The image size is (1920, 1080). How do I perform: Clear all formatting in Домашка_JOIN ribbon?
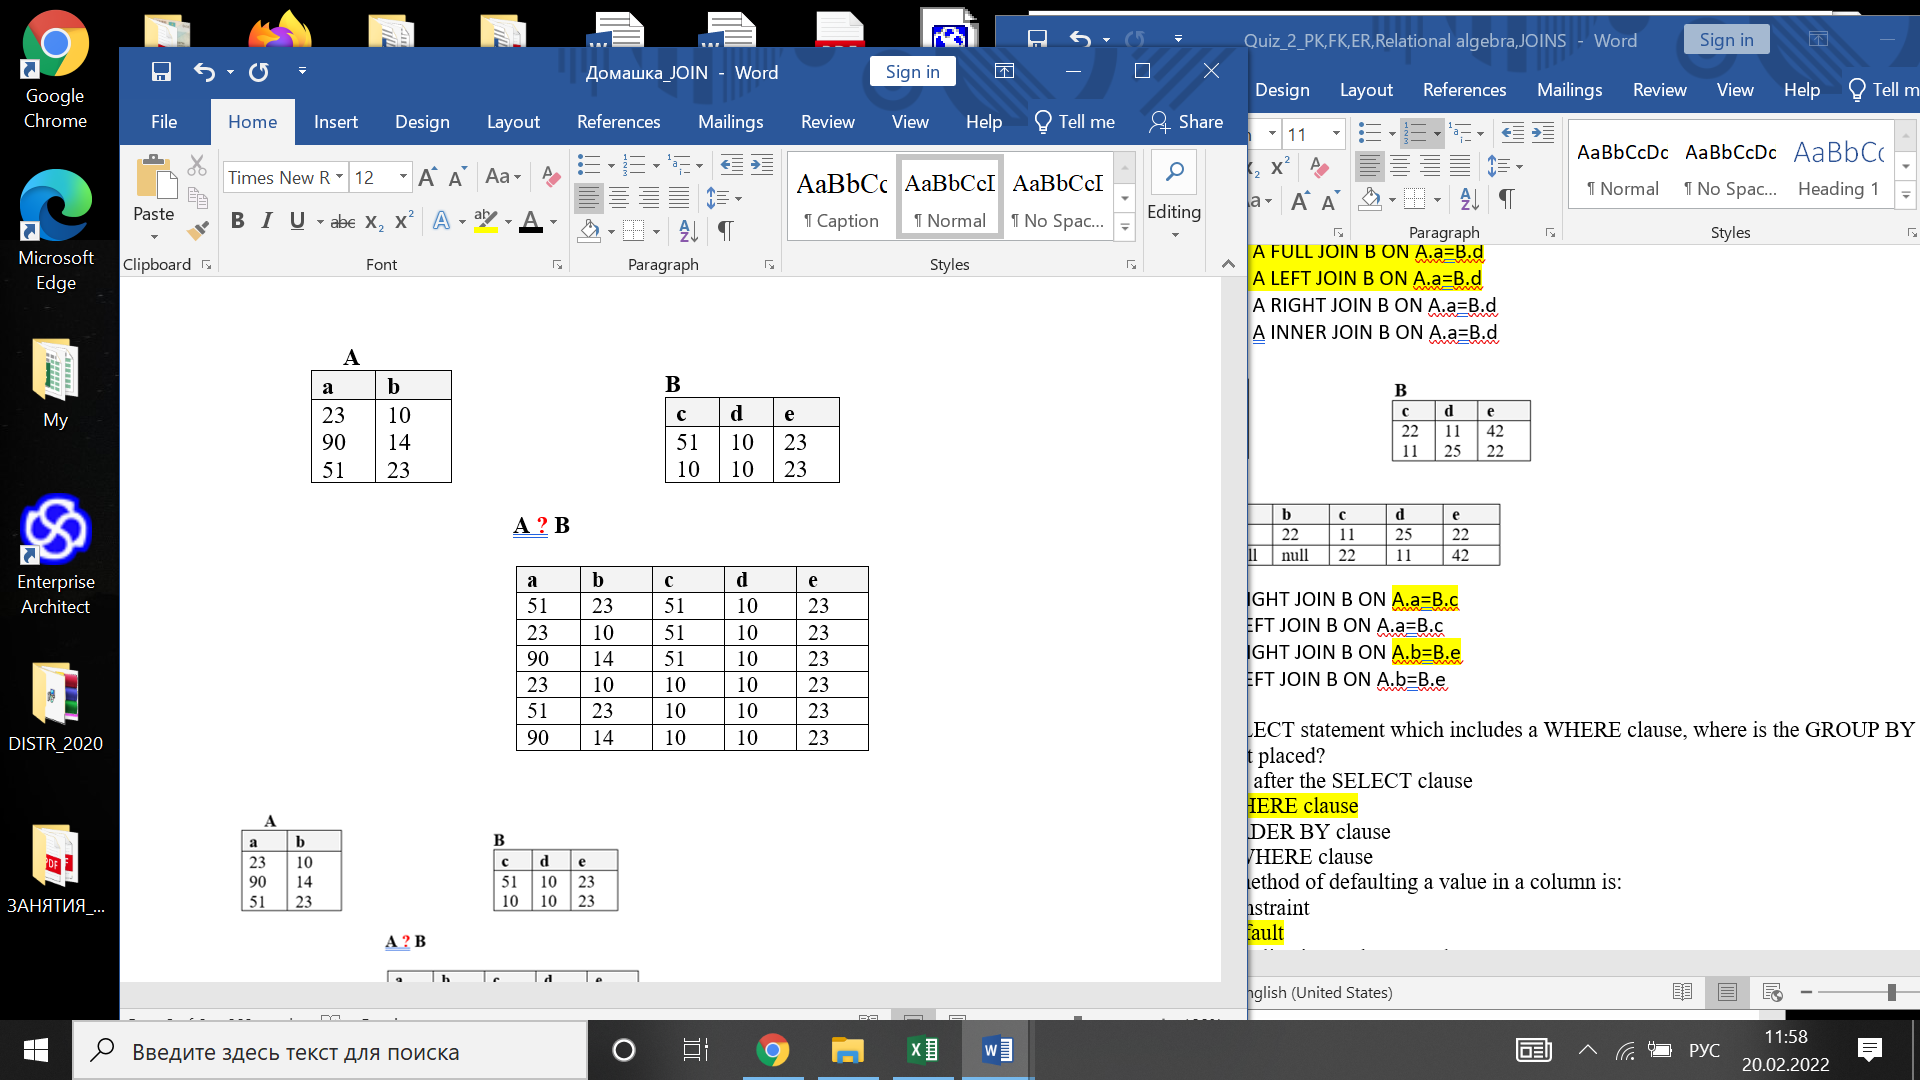[x=550, y=178]
